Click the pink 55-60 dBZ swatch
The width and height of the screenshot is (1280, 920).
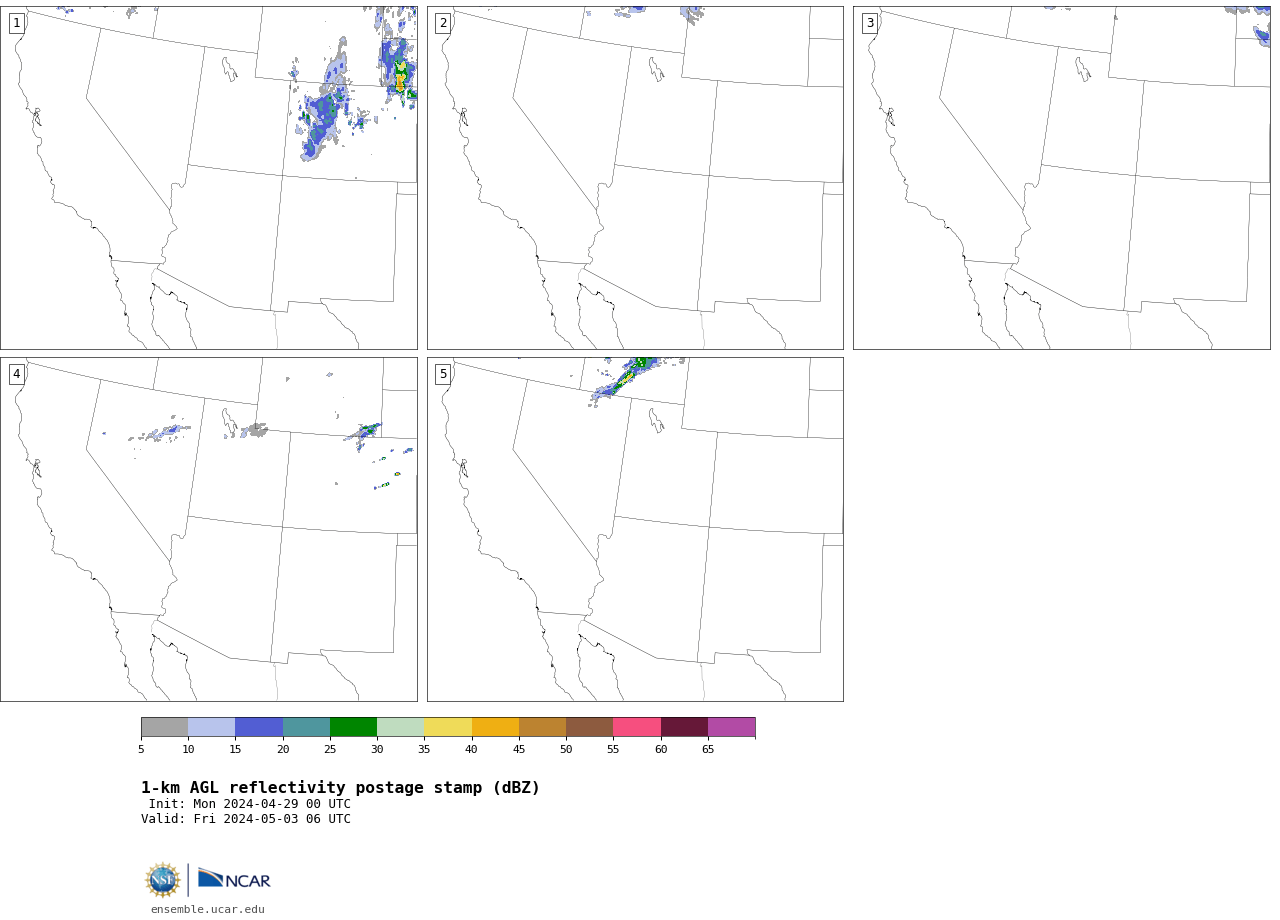(x=637, y=727)
